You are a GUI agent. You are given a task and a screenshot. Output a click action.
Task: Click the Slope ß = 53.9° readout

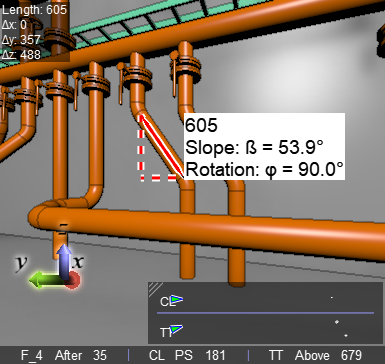pyautogui.click(x=254, y=147)
